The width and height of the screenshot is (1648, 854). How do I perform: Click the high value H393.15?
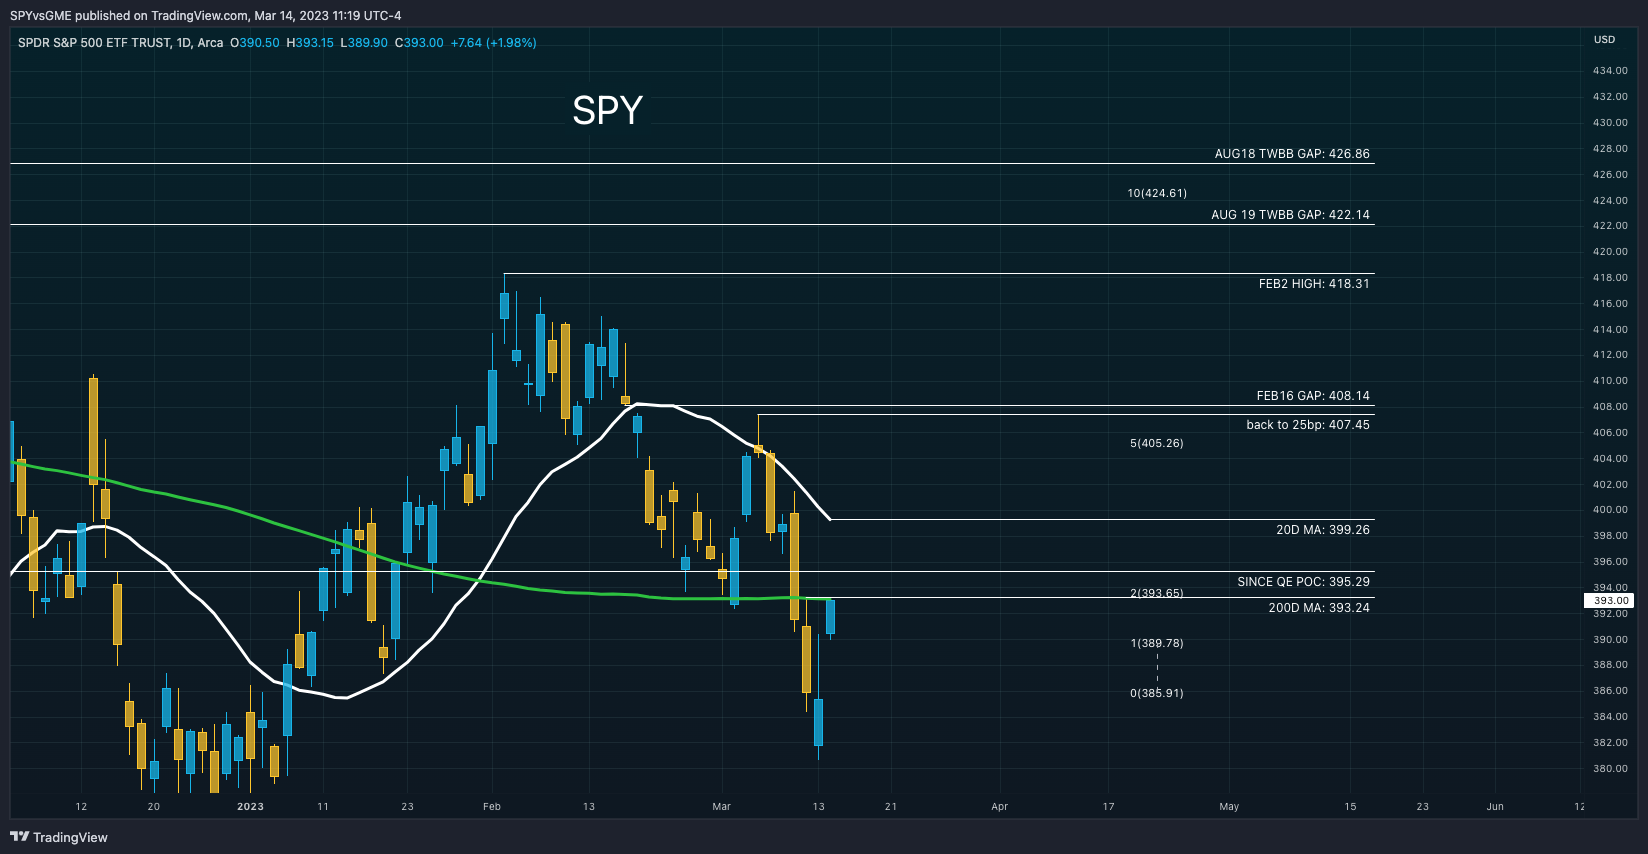[310, 43]
